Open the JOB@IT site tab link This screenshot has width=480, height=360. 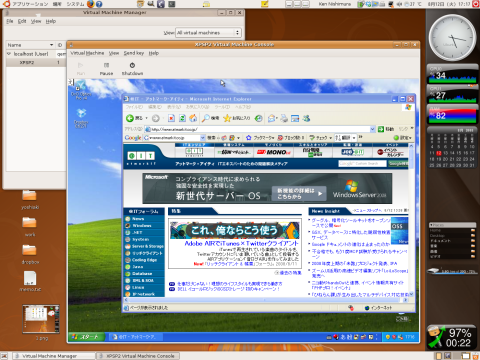click(352, 152)
